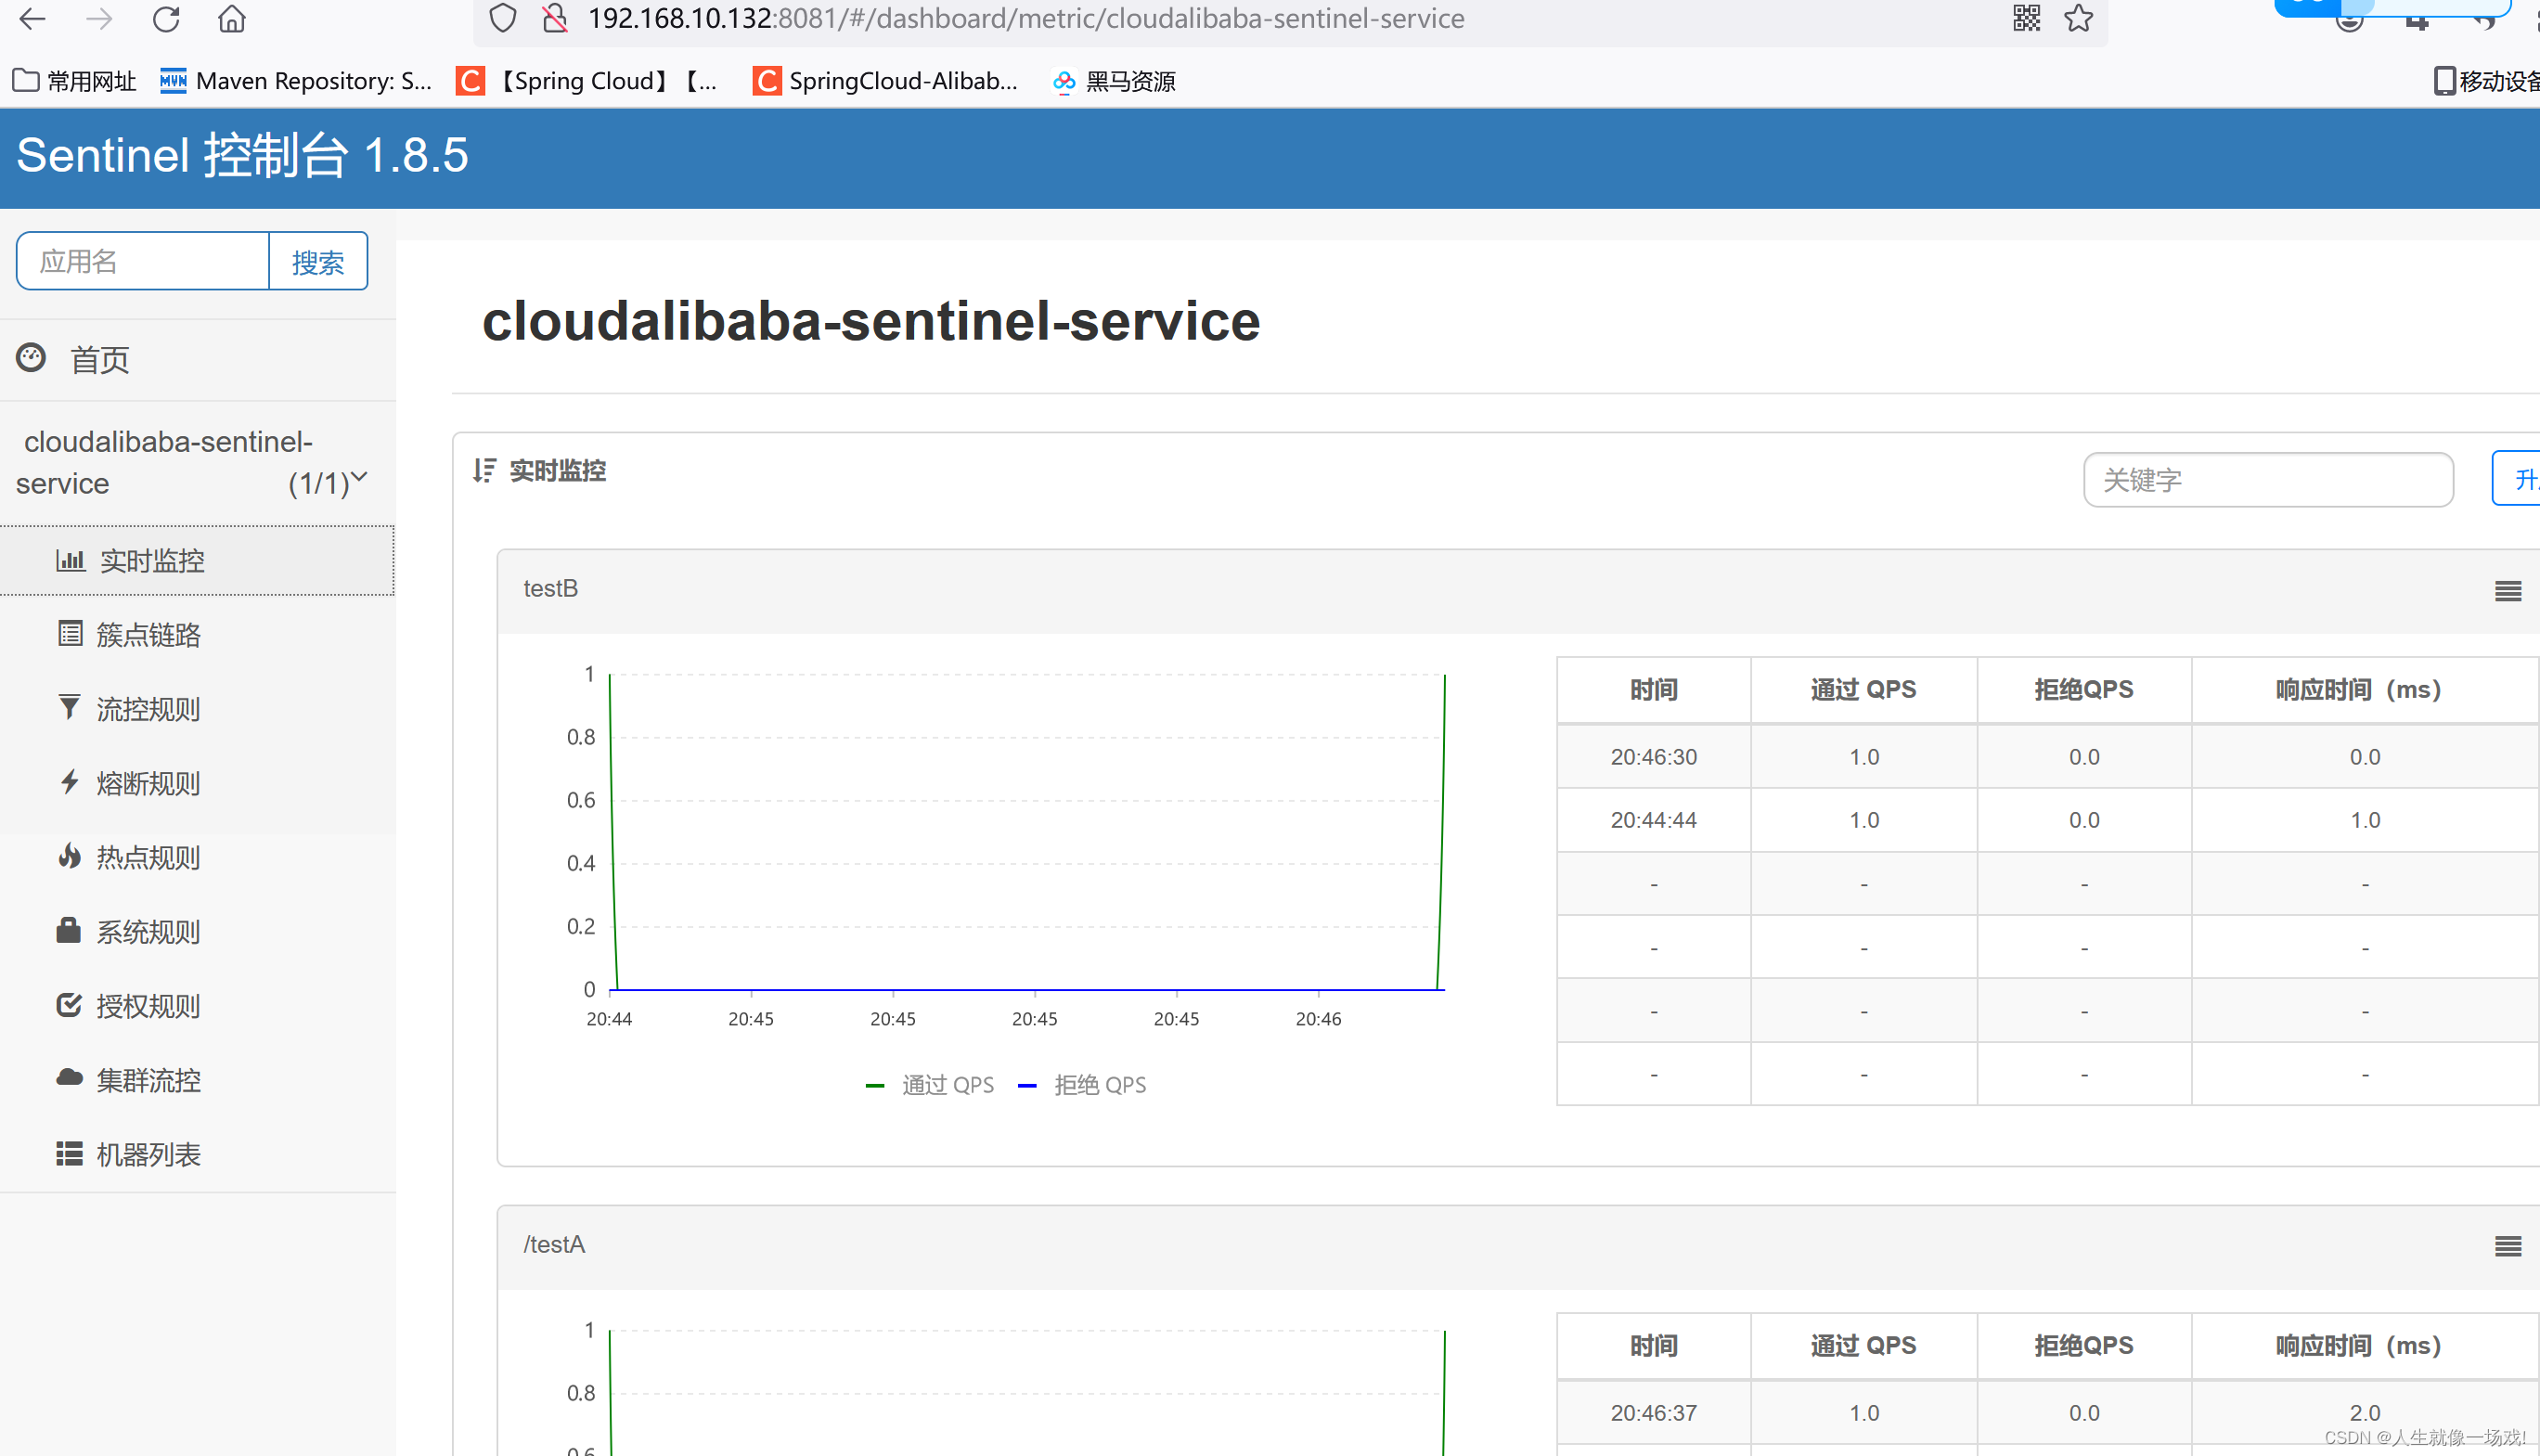Open /testA chart hamburger menu icon
This screenshot has width=2540, height=1456.
pyautogui.click(x=2507, y=1246)
